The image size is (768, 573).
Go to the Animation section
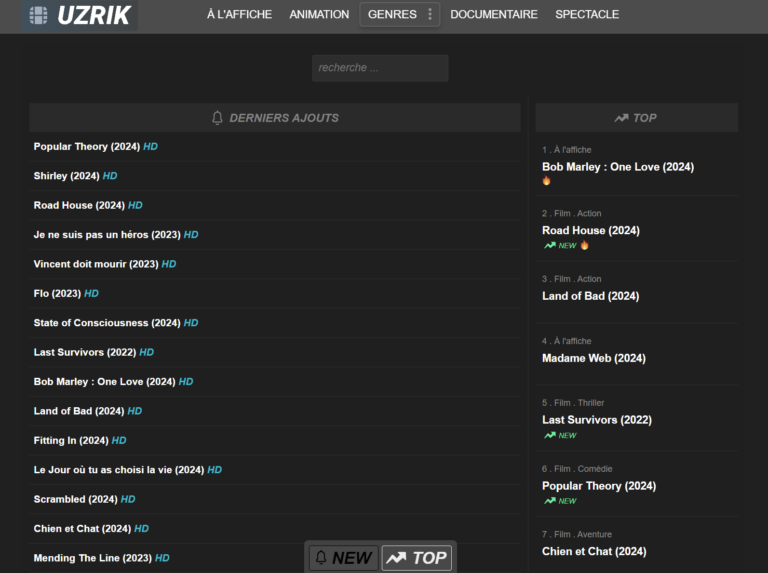(x=319, y=14)
